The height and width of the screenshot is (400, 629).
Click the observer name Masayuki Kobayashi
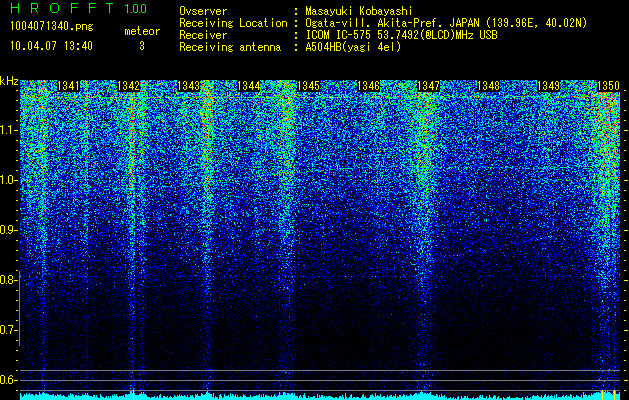tap(359, 12)
